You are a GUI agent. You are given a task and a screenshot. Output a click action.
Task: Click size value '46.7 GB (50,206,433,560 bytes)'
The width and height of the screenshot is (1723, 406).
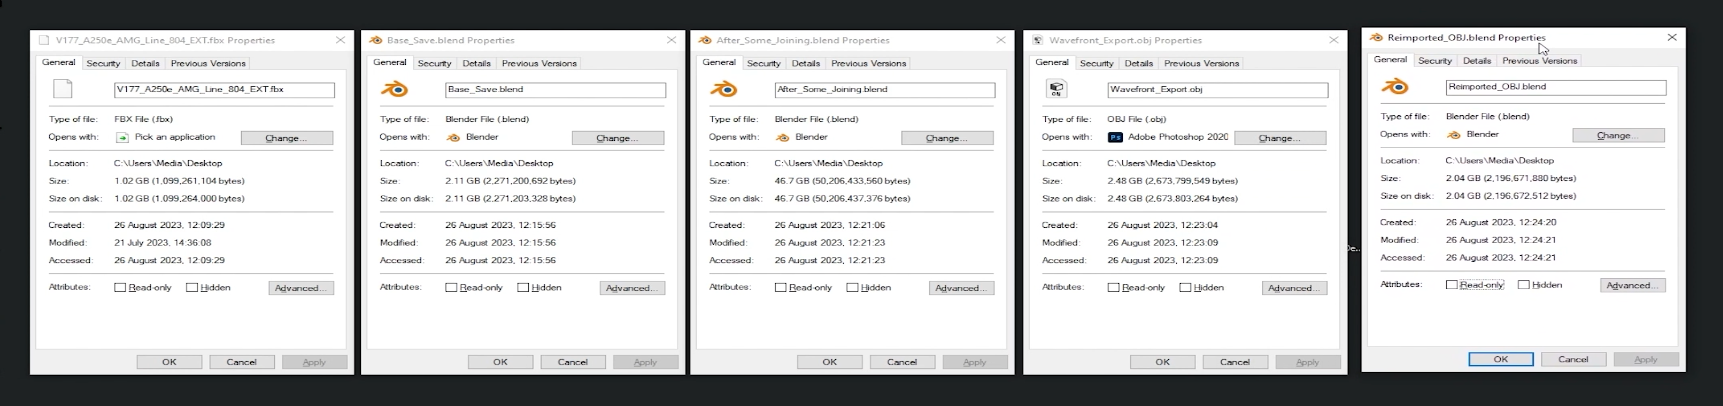842,181
